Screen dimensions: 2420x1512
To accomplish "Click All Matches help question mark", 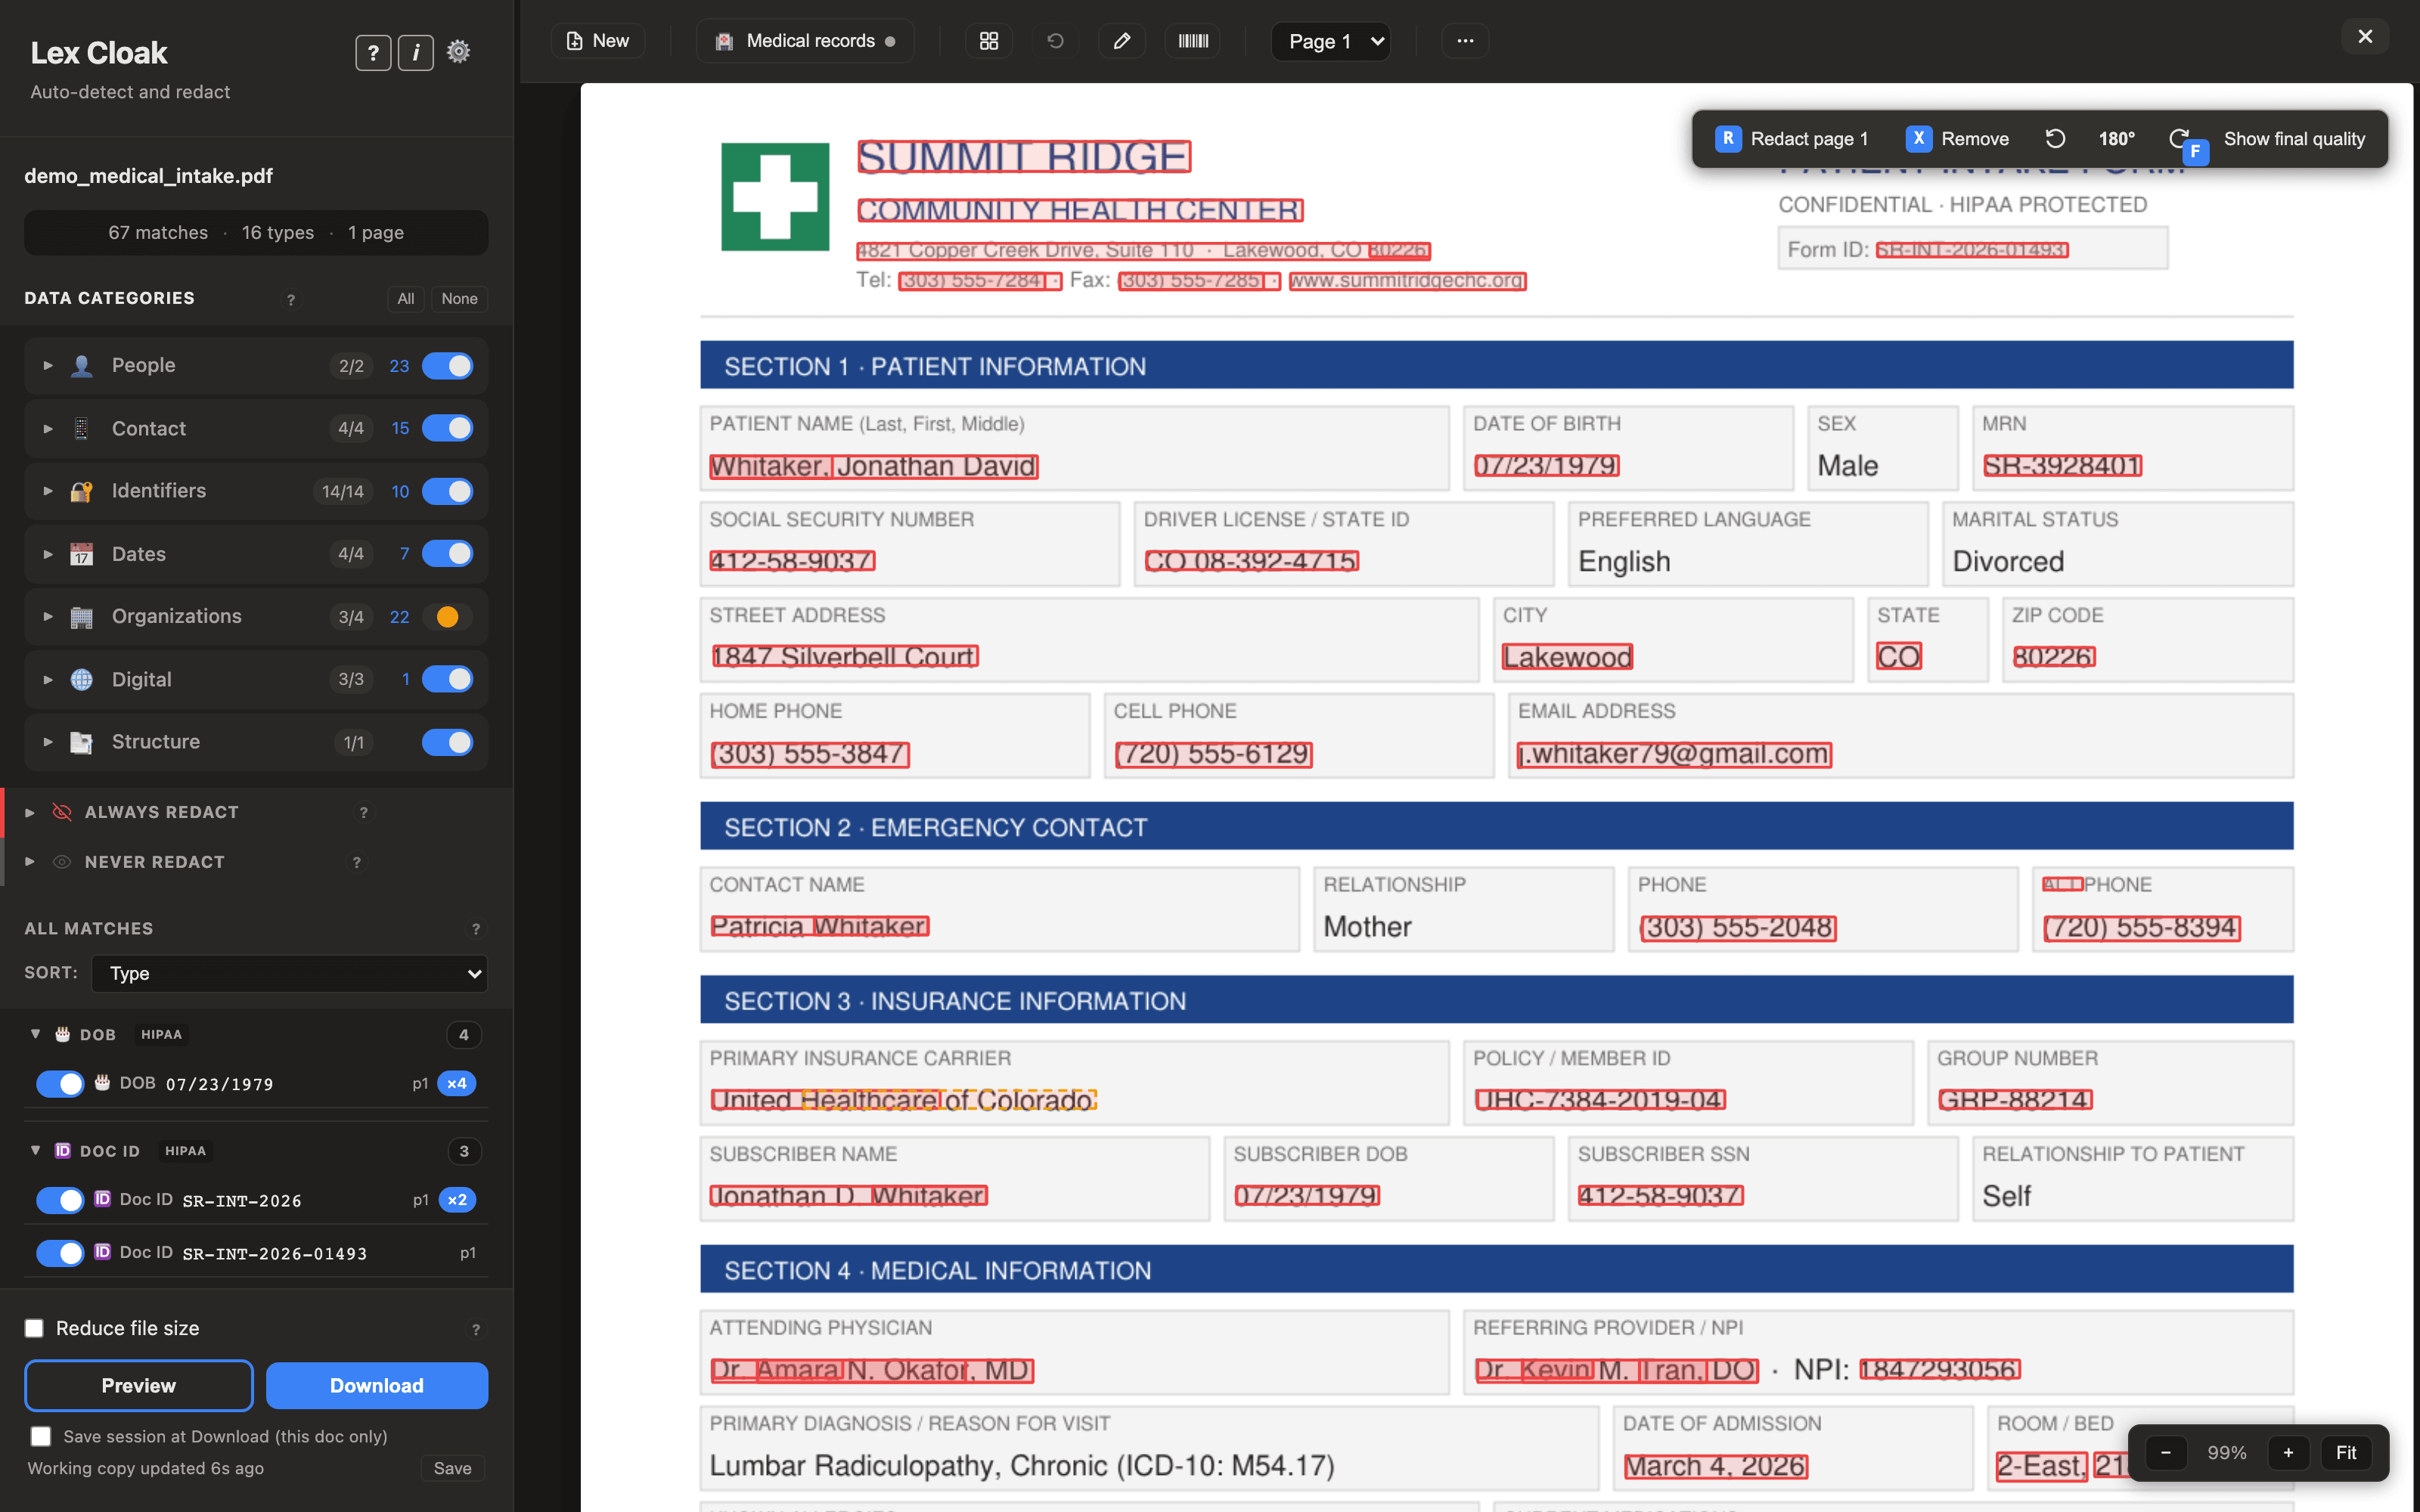I will click(476, 929).
